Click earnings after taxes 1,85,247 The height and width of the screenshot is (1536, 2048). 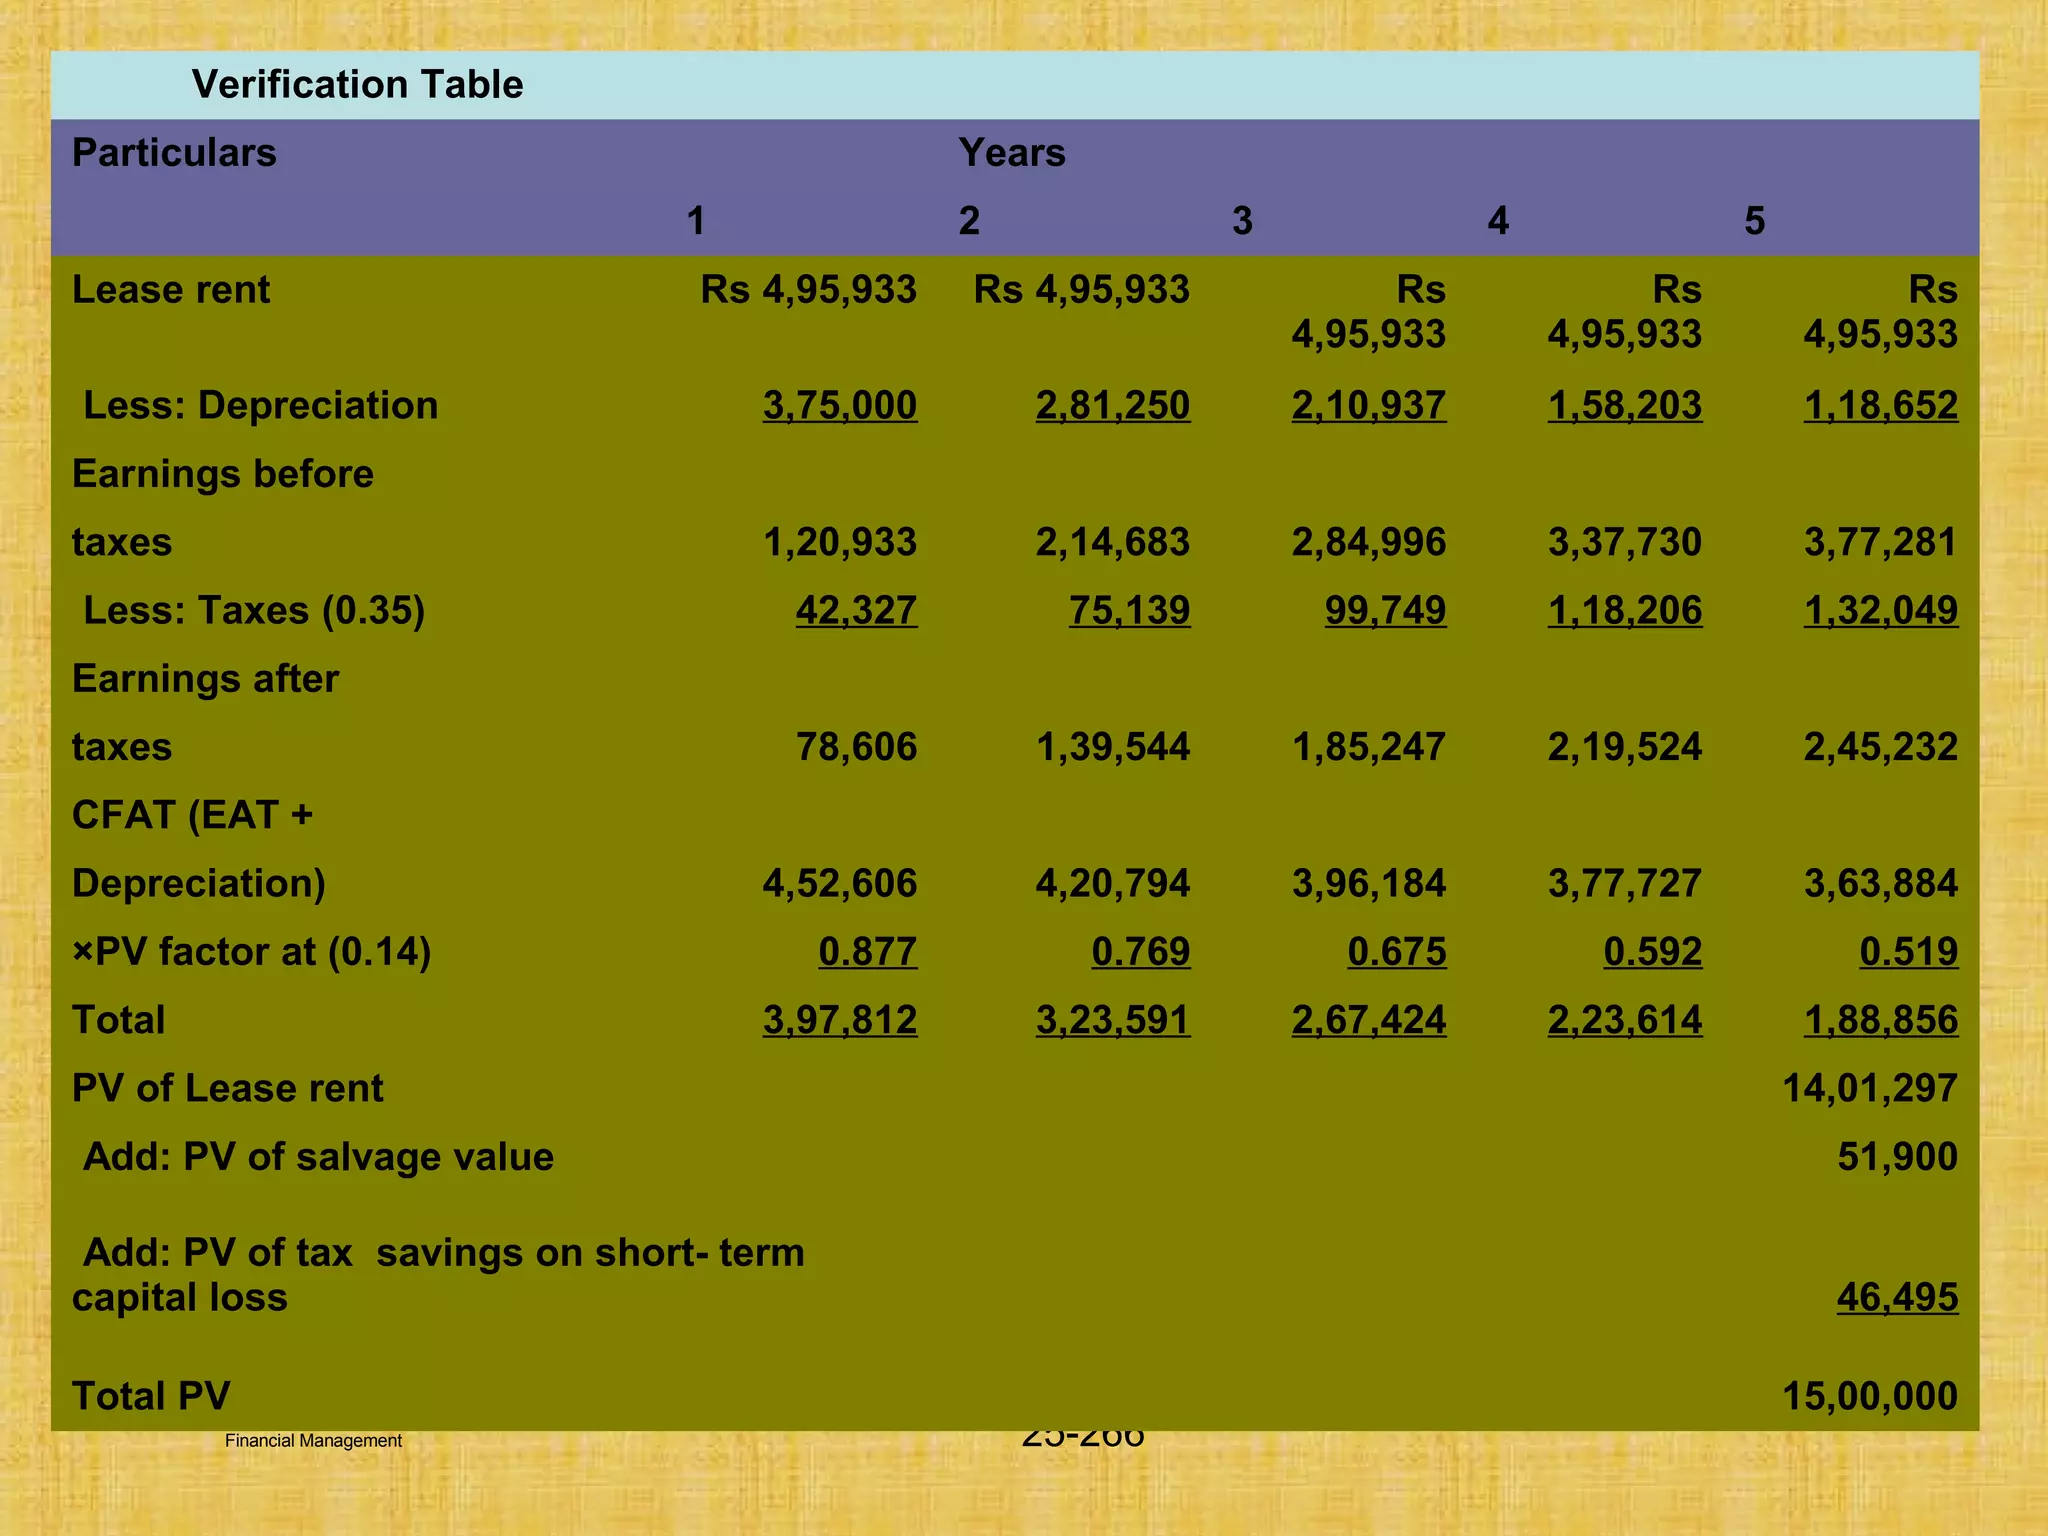point(1369,747)
